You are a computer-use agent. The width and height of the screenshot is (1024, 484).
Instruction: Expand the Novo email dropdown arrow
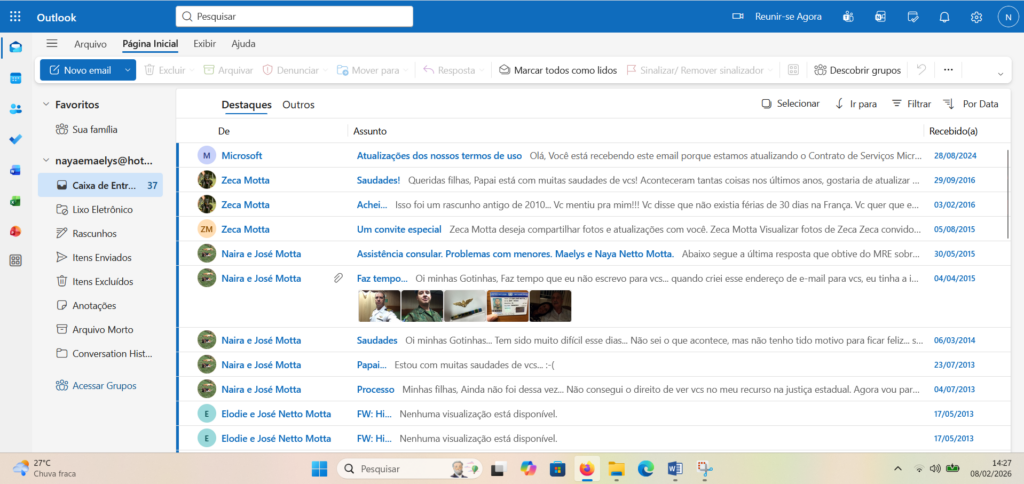128,70
